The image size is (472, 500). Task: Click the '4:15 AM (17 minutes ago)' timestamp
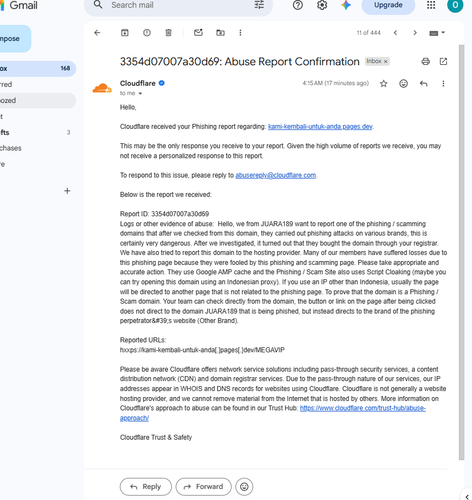(336, 83)
